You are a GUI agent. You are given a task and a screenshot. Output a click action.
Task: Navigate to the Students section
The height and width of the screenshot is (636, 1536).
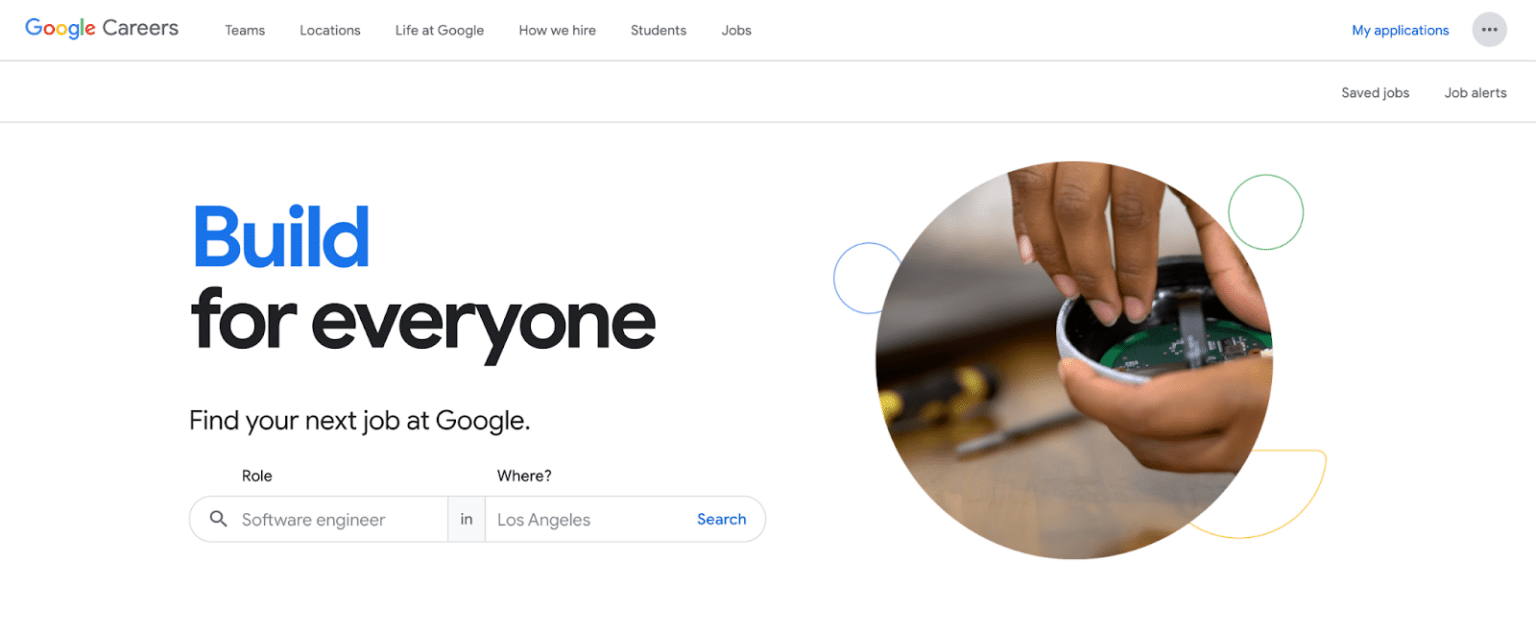tap(658, 30)
